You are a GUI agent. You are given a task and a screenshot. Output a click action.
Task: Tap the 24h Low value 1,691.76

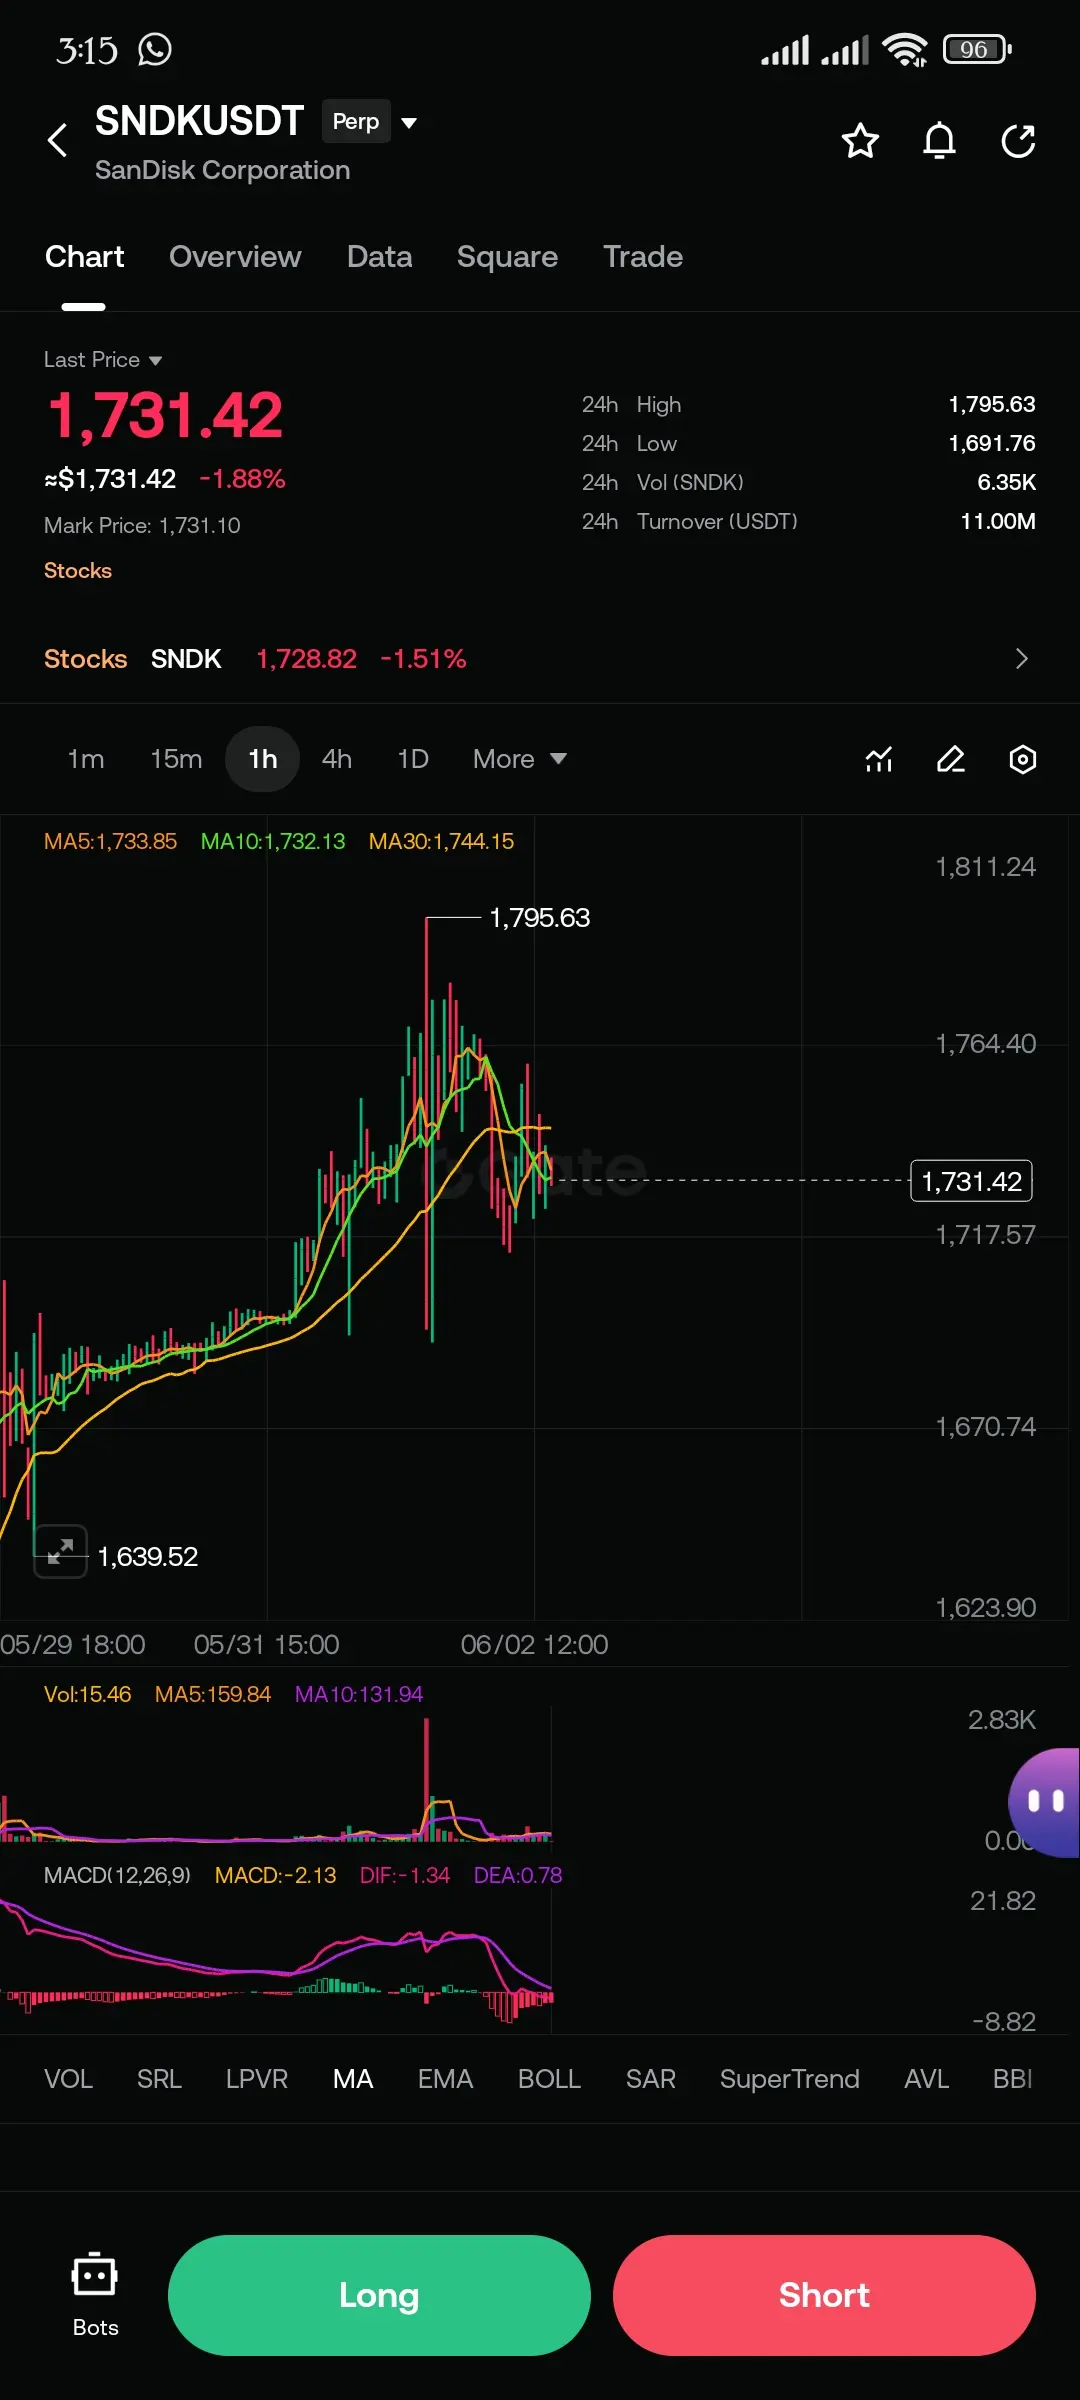click(992, 443)
